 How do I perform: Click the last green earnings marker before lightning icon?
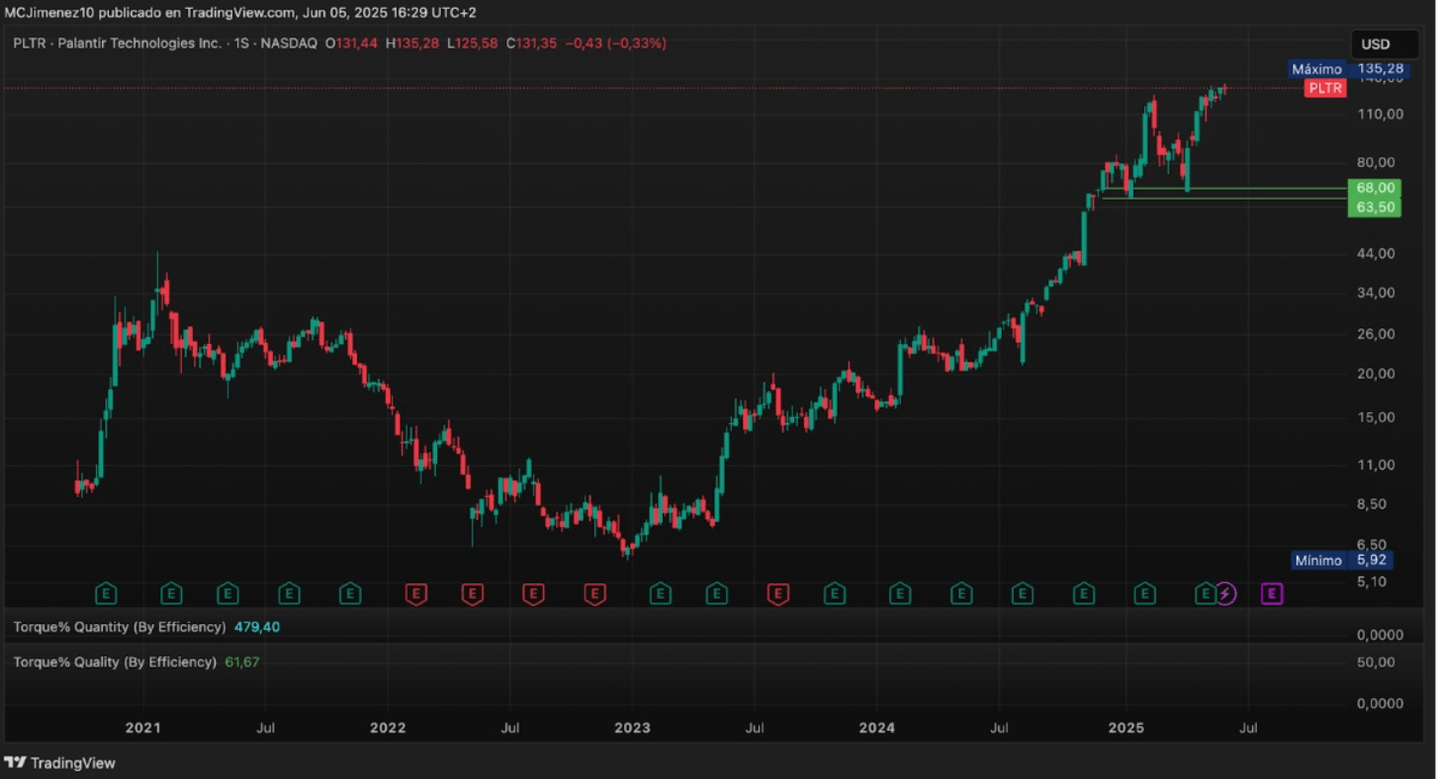click(1205, 595)
